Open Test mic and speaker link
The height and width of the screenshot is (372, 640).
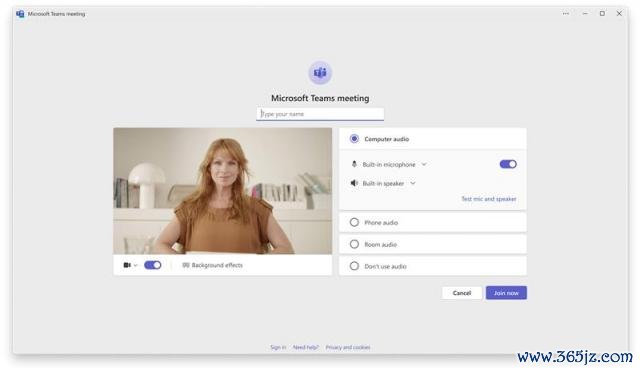click(489, 199)
